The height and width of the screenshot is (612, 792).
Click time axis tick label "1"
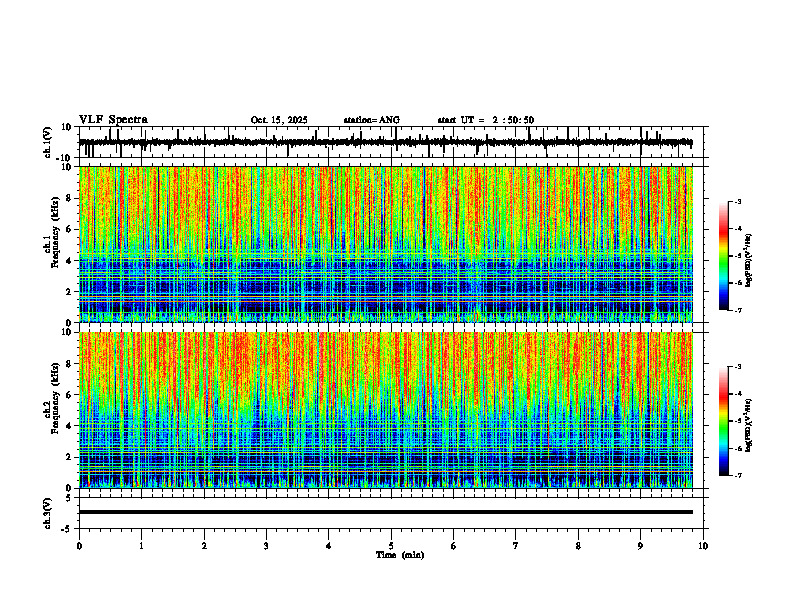point(141,546)
